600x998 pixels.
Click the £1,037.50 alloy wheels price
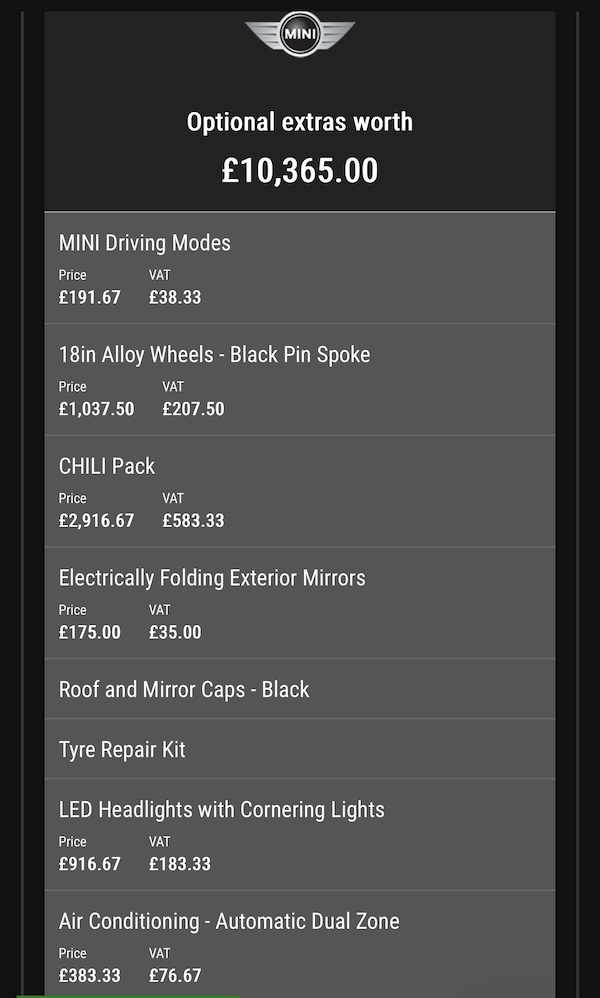point(96,409)
